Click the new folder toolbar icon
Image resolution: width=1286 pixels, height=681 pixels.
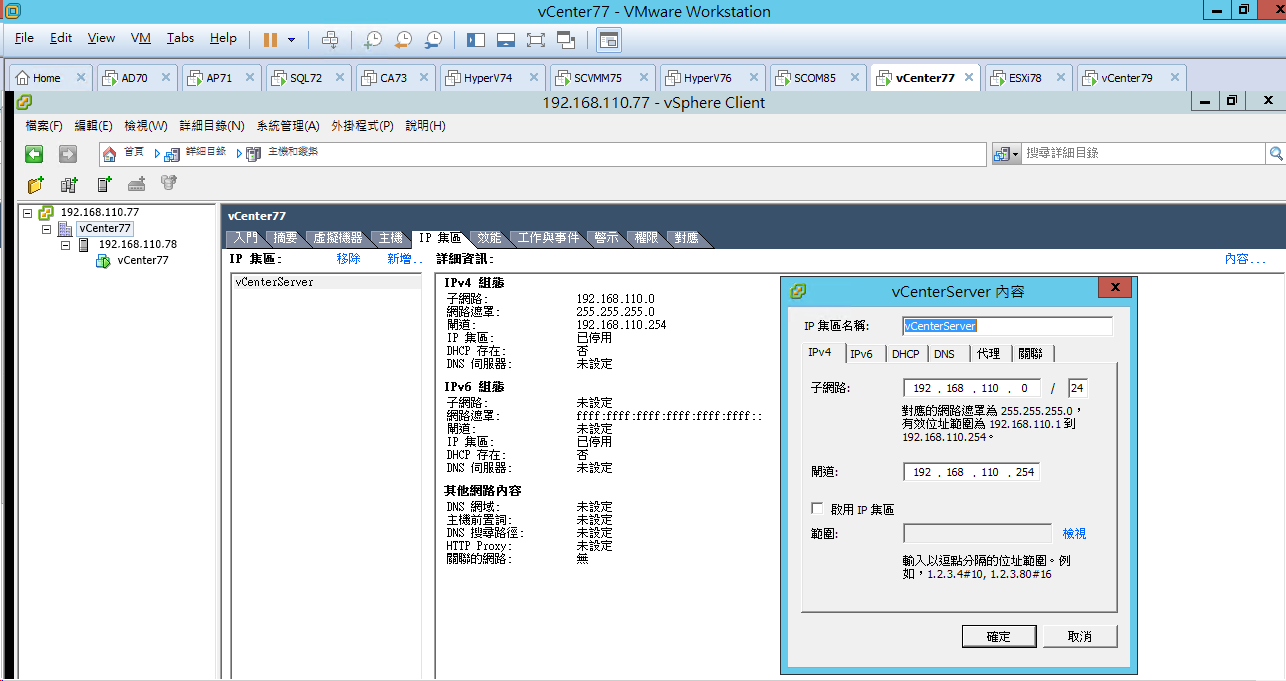coord(36,184)
